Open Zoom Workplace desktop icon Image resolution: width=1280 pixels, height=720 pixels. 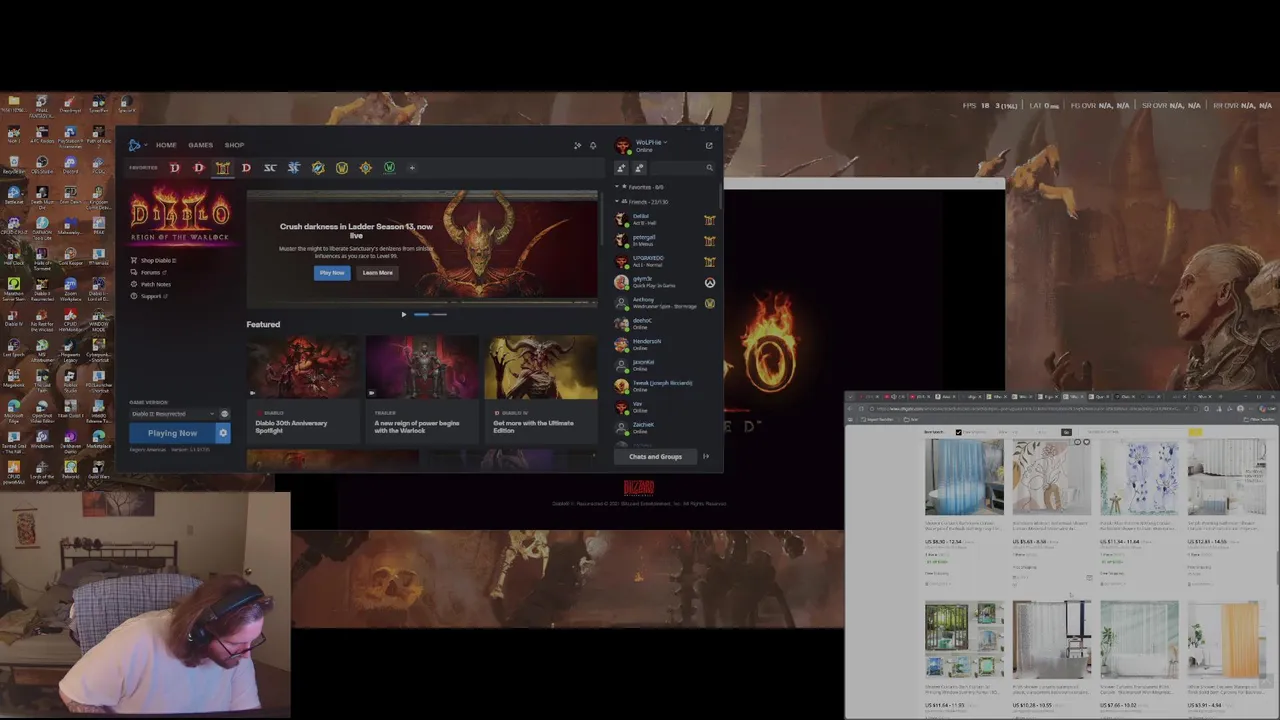[70, 288]
